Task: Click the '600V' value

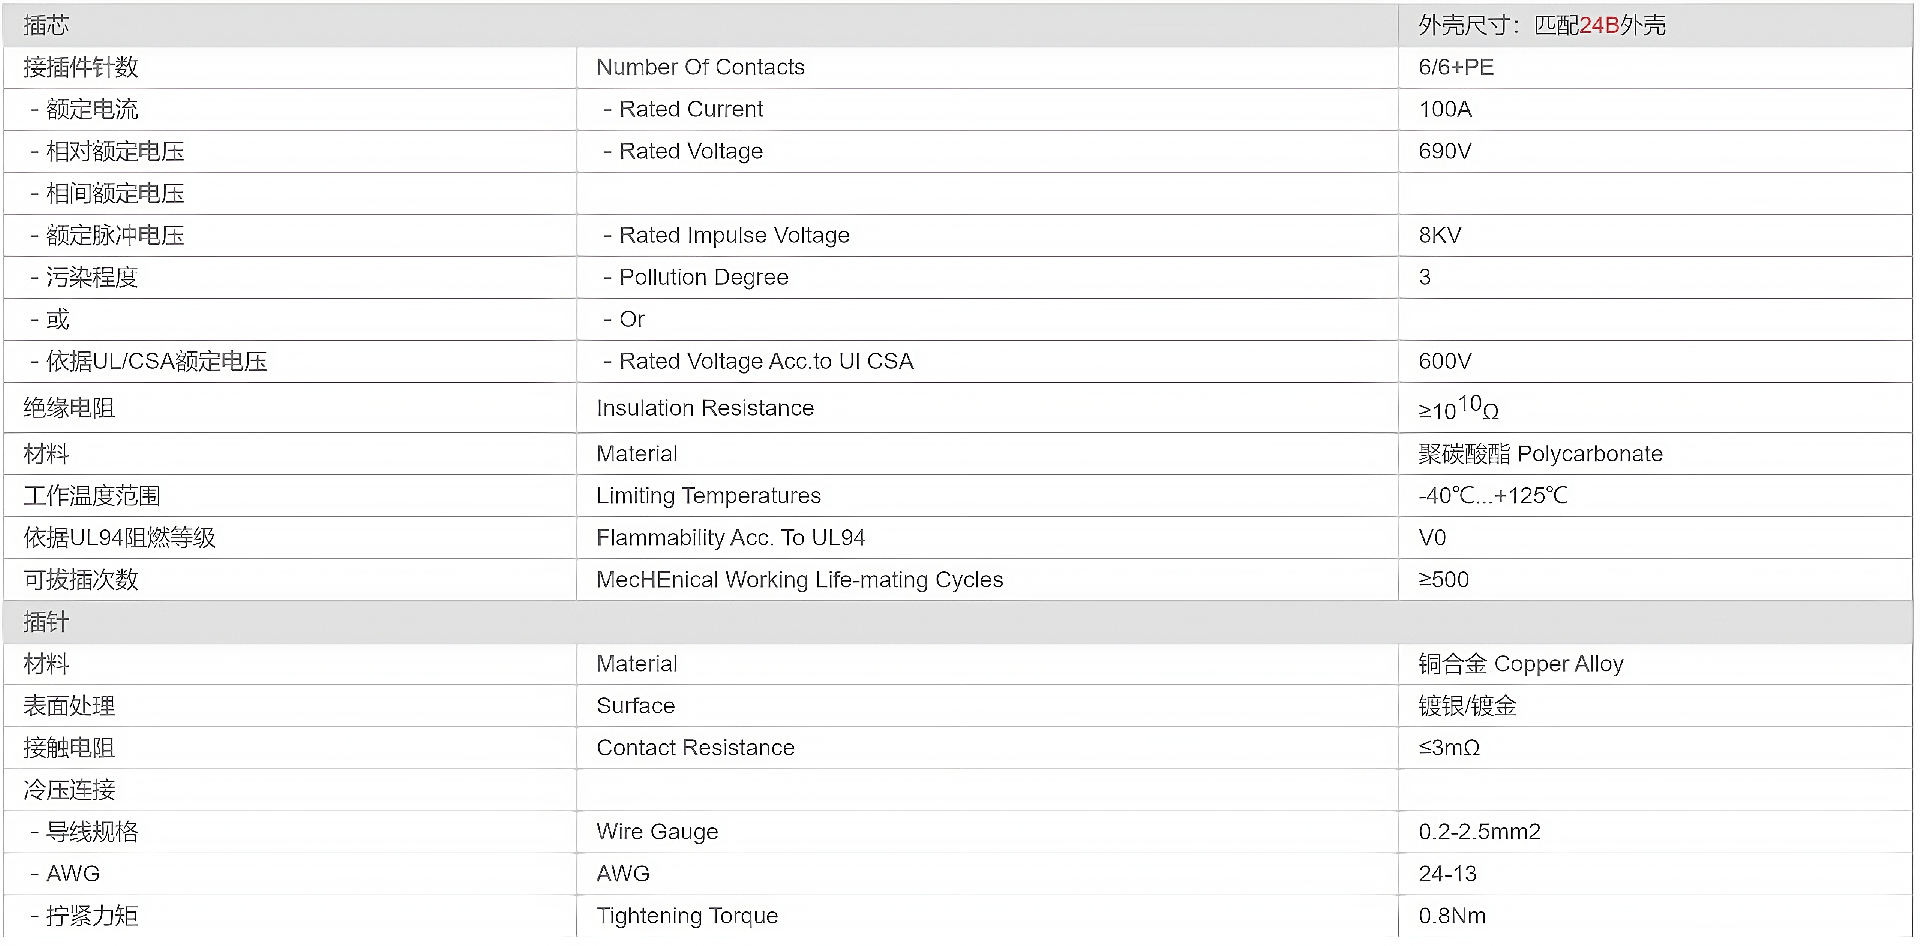Action: pyautogui.click(x=1445, y=361)
